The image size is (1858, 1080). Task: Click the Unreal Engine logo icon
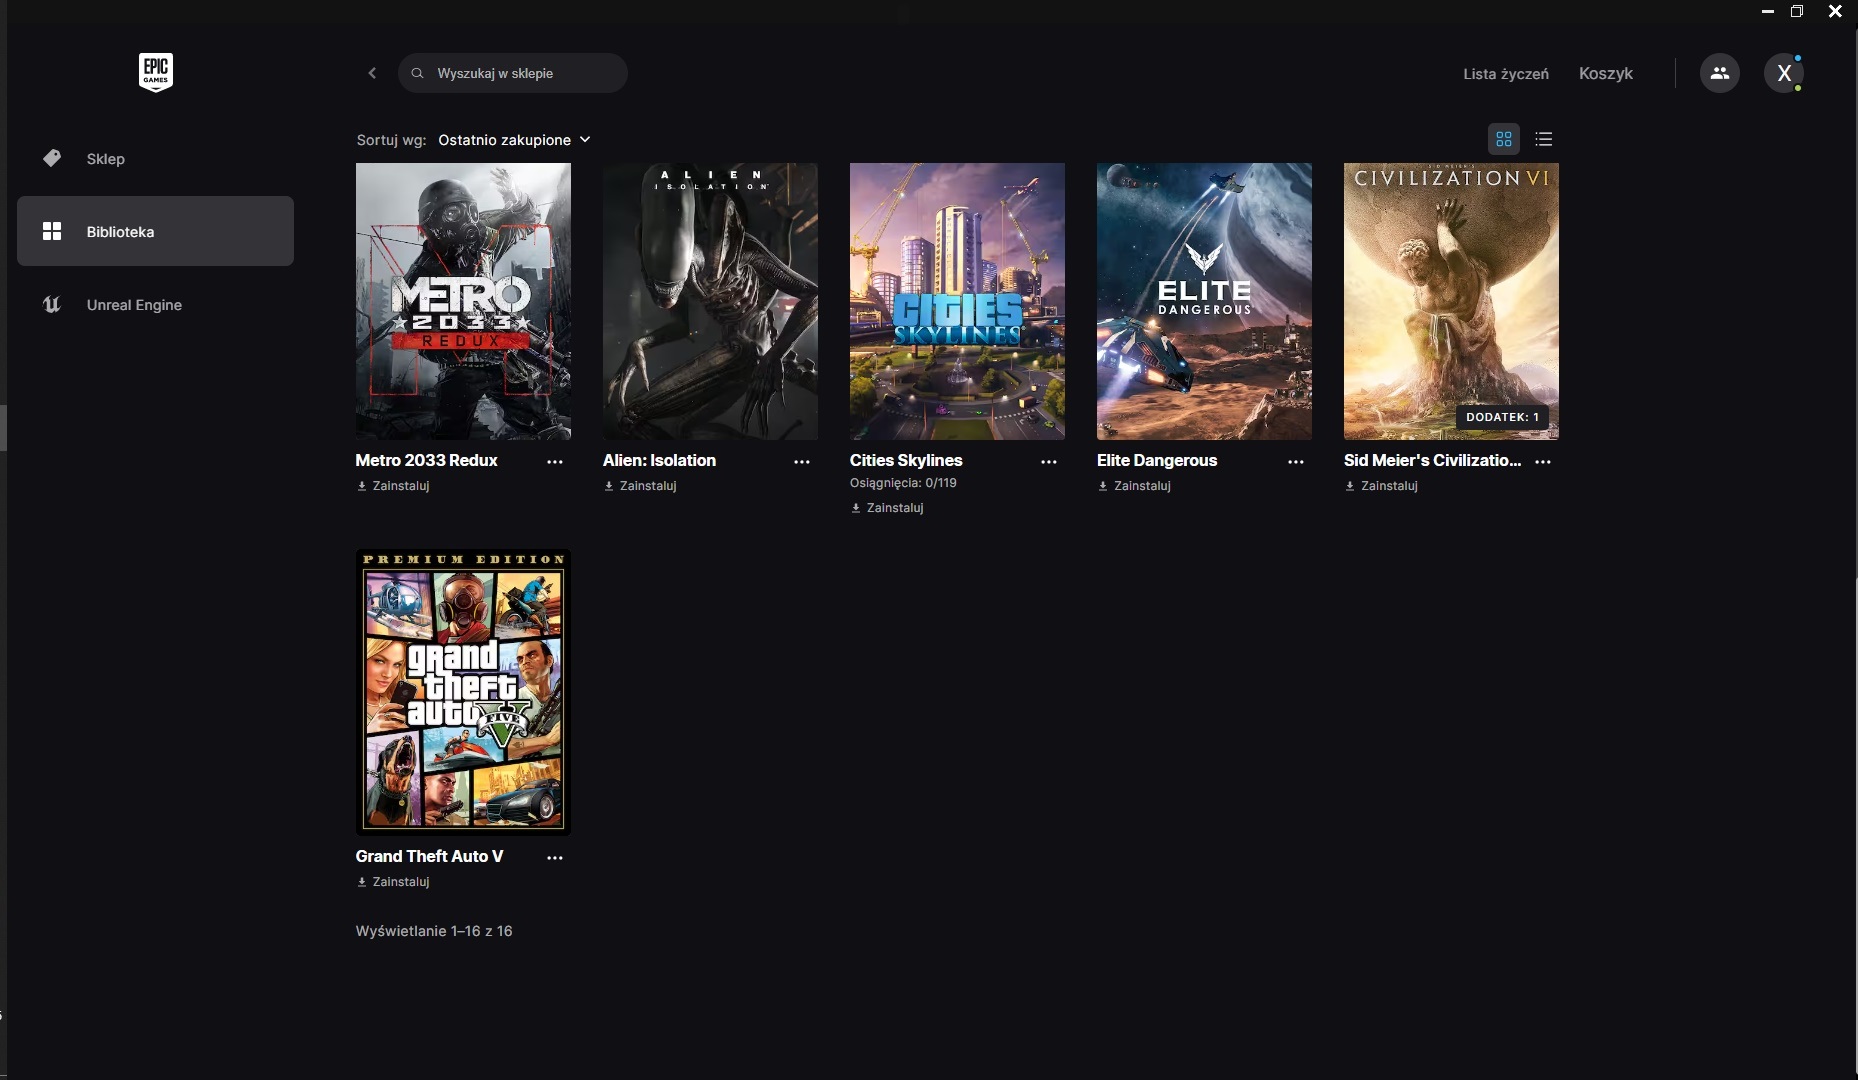click(52, 304)
